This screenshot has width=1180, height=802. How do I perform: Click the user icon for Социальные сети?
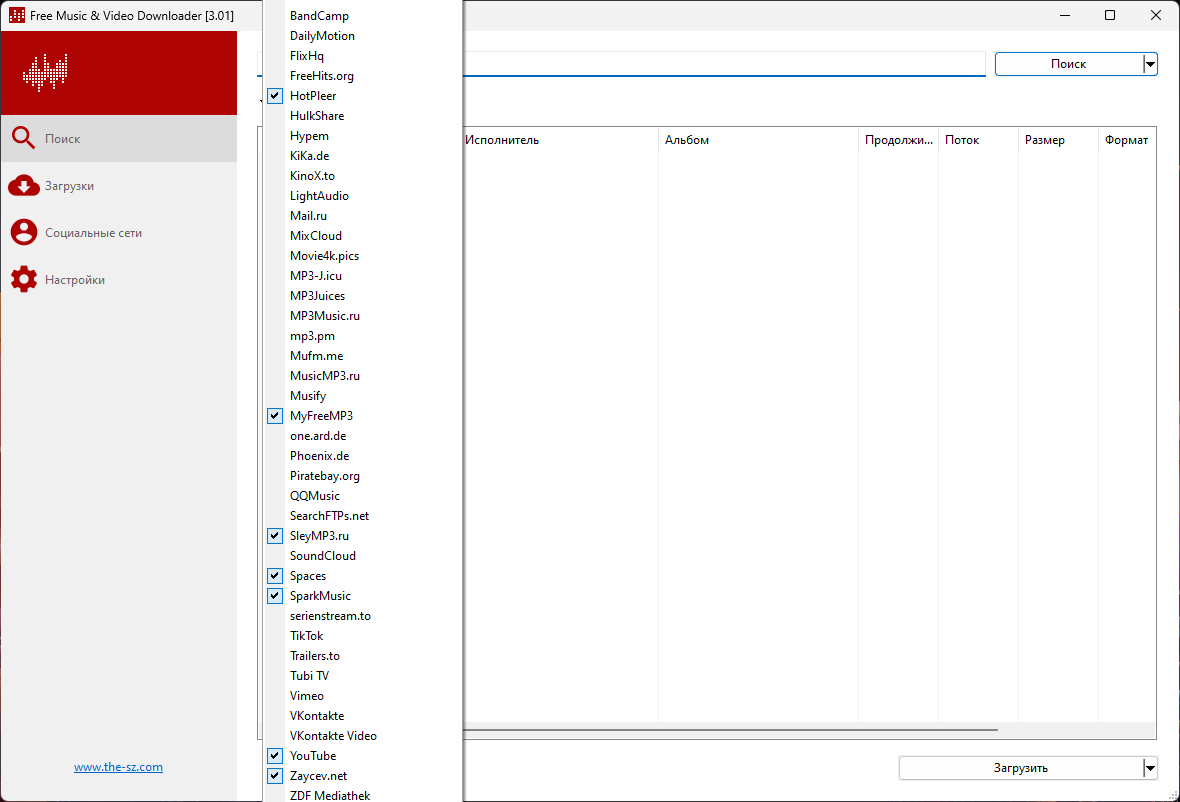tap(23, 232)
